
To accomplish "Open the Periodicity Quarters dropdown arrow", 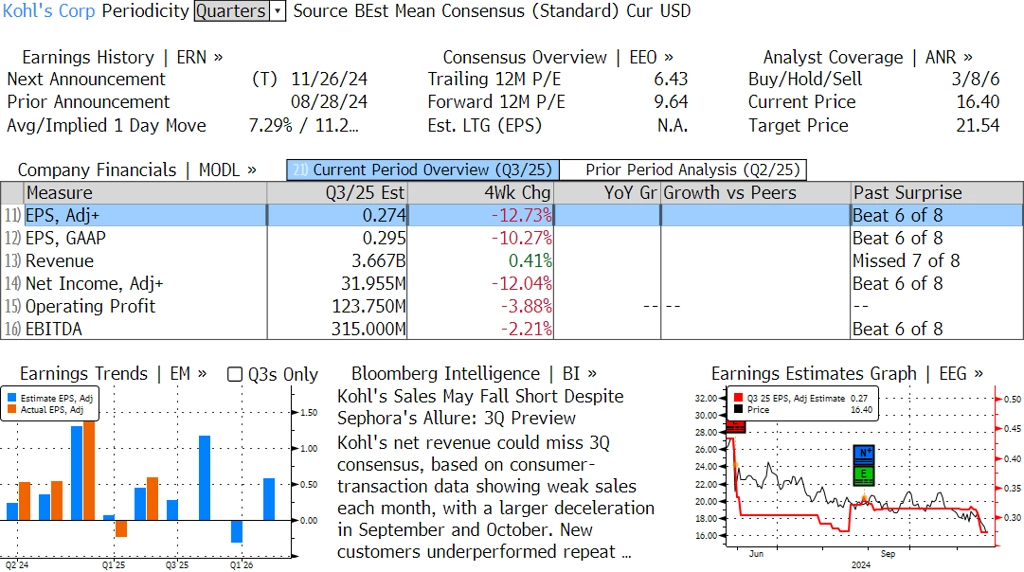I will click(x=278, y=11).
